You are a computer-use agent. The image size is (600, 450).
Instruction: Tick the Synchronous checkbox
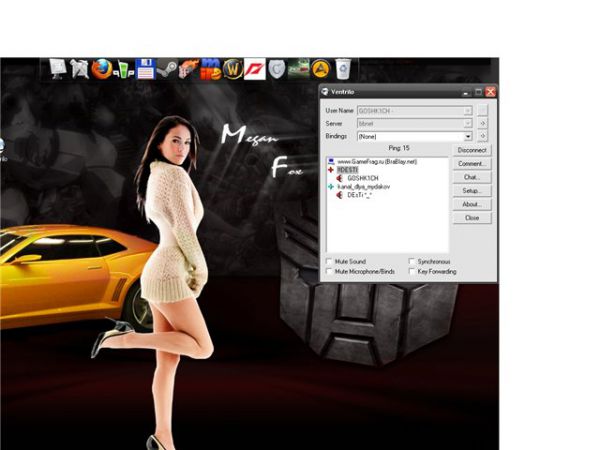click(x=412, y=261)
